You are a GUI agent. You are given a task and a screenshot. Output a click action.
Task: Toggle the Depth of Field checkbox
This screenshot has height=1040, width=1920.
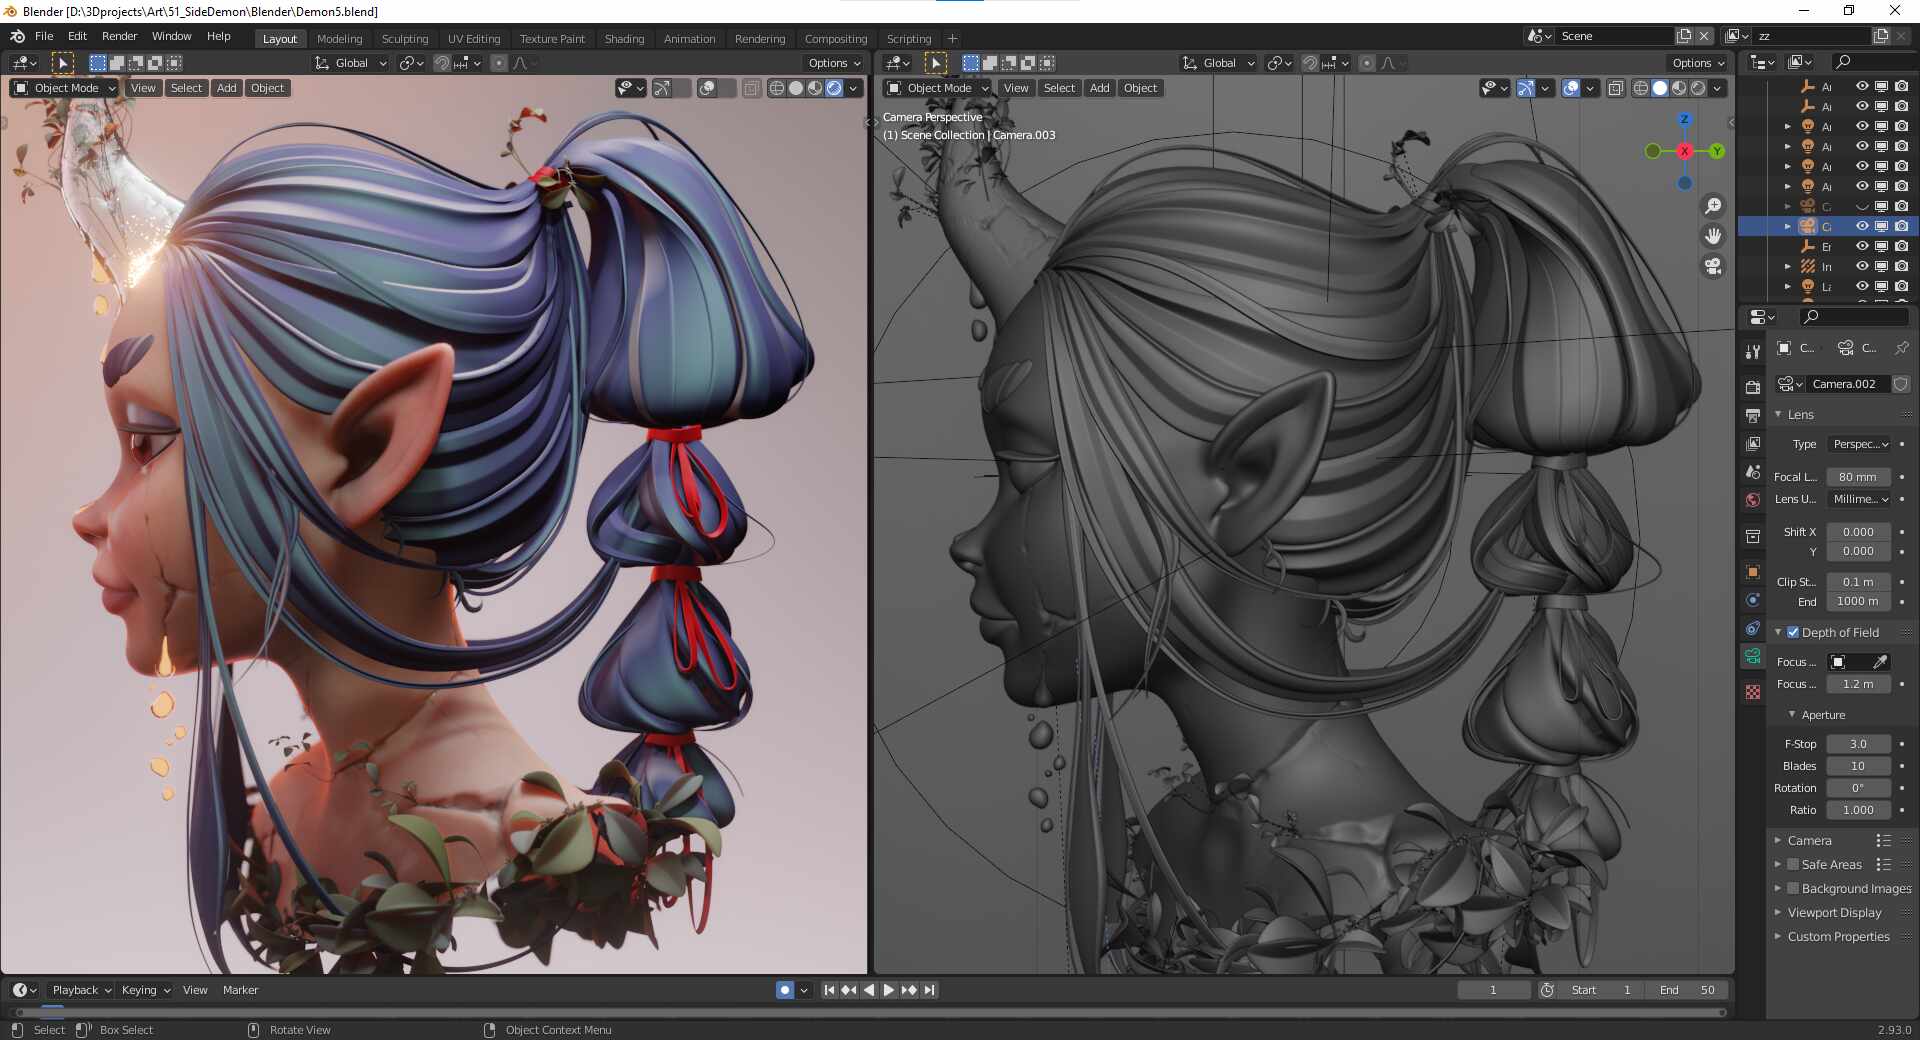pos(1793,632)
